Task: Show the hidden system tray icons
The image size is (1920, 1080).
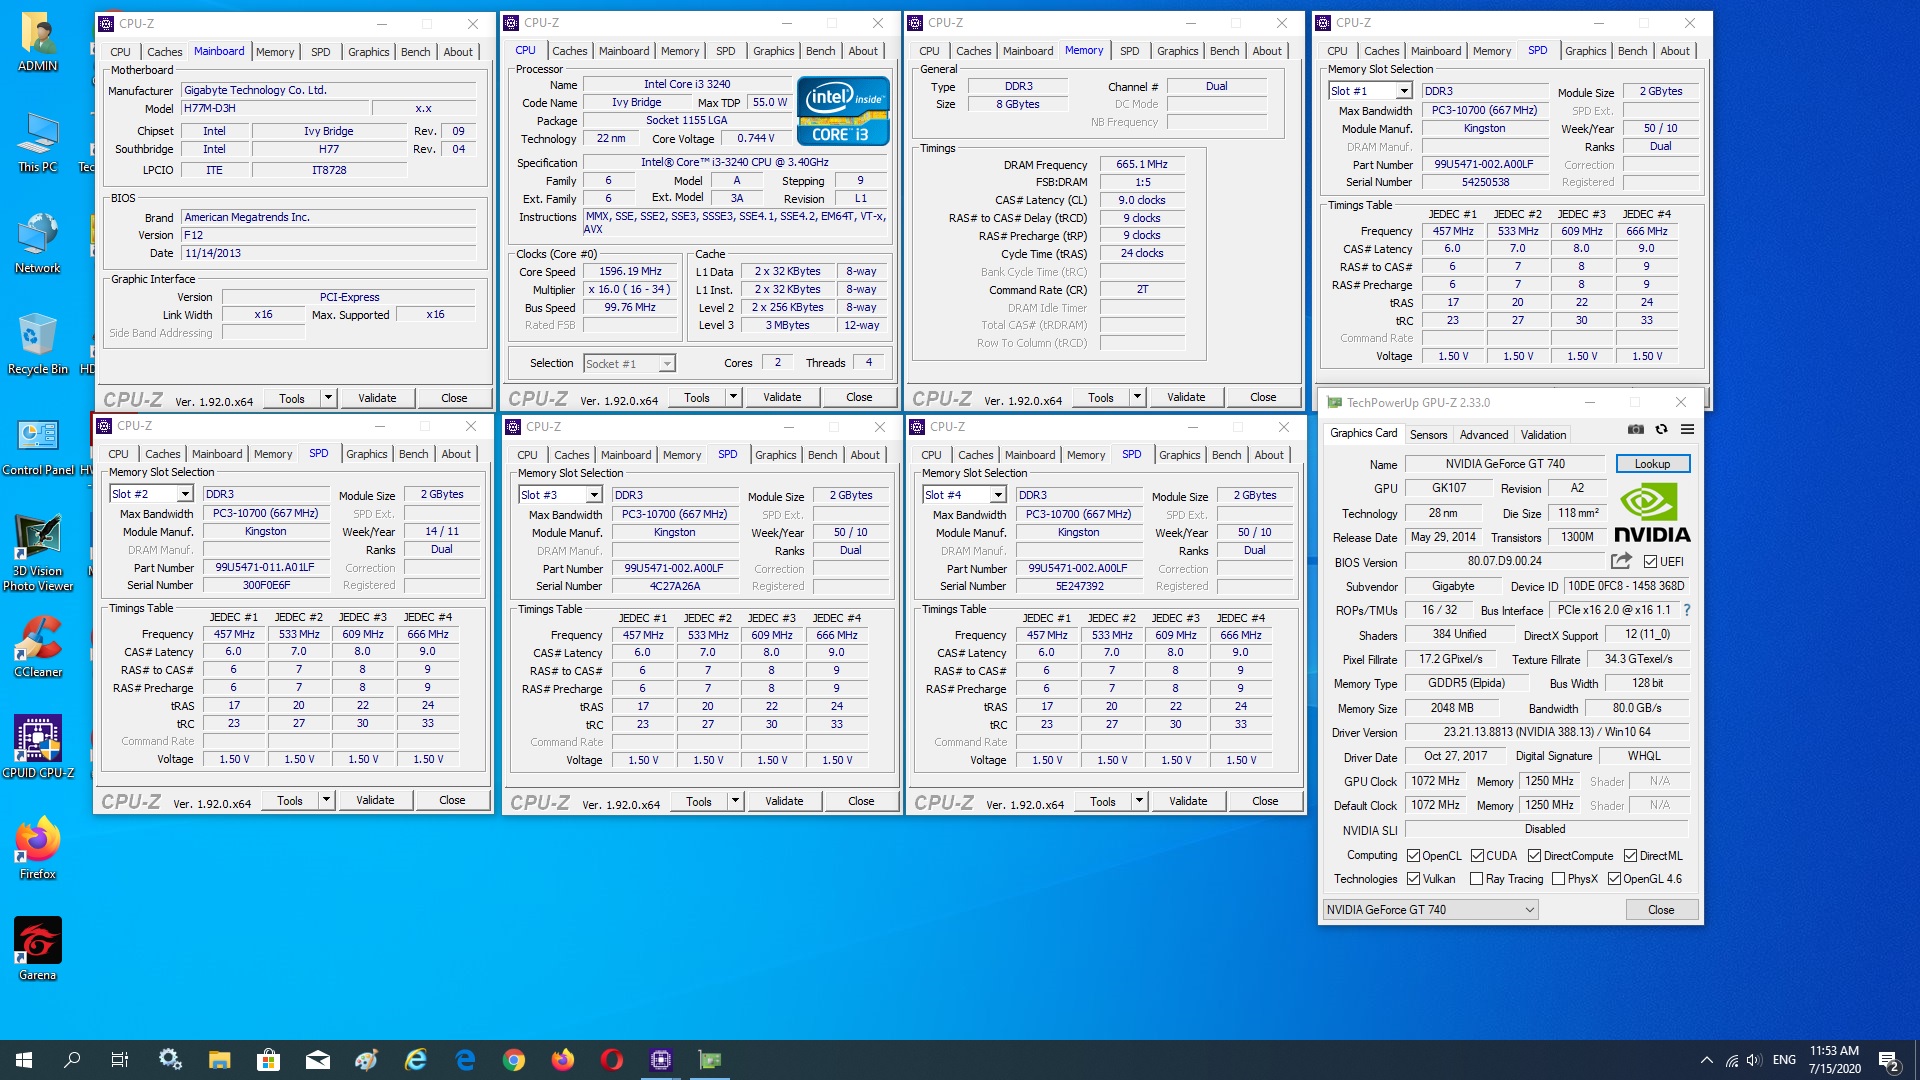Action: click(x=1706, y=1060)
